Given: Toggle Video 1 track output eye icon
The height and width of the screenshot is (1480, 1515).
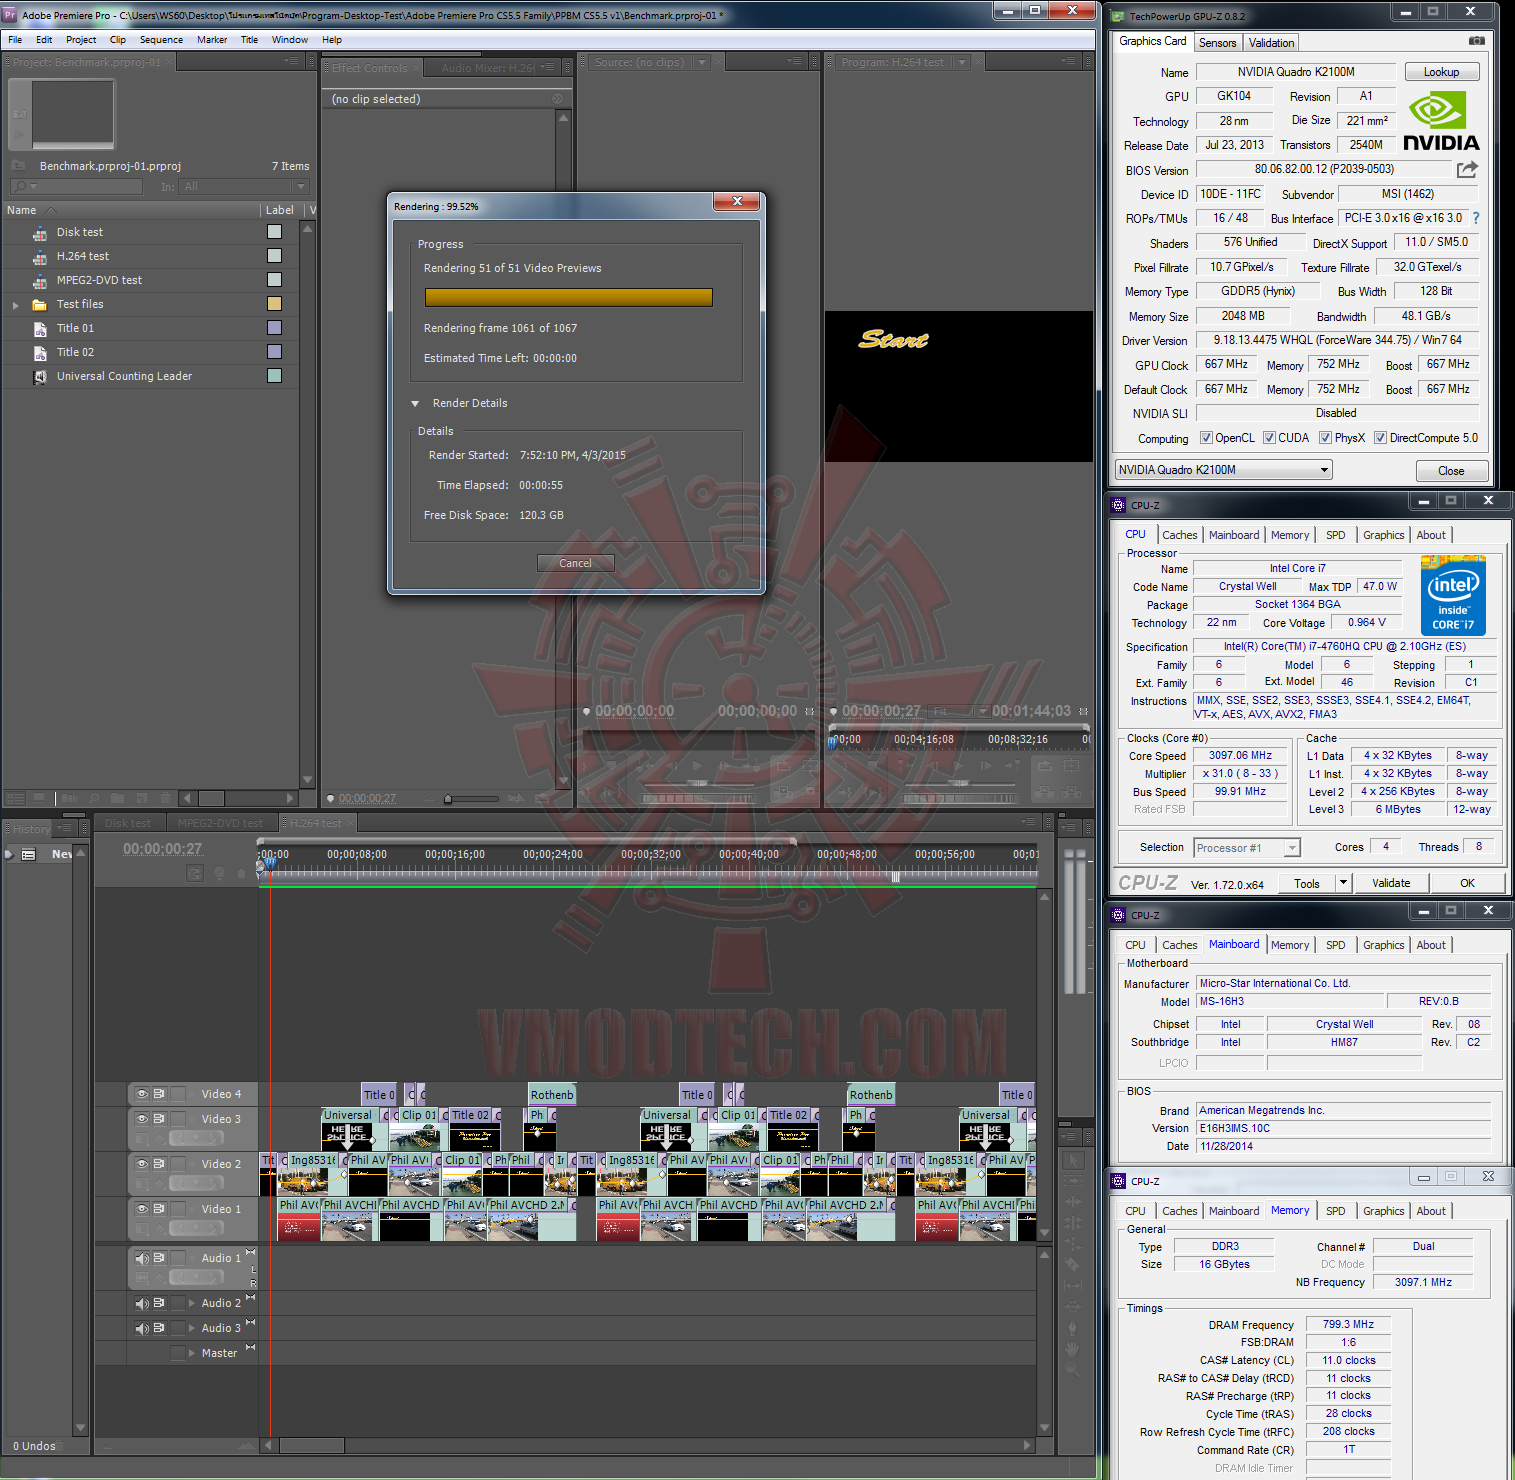Looking at the screenshot, I should (x=142, y=1209).
